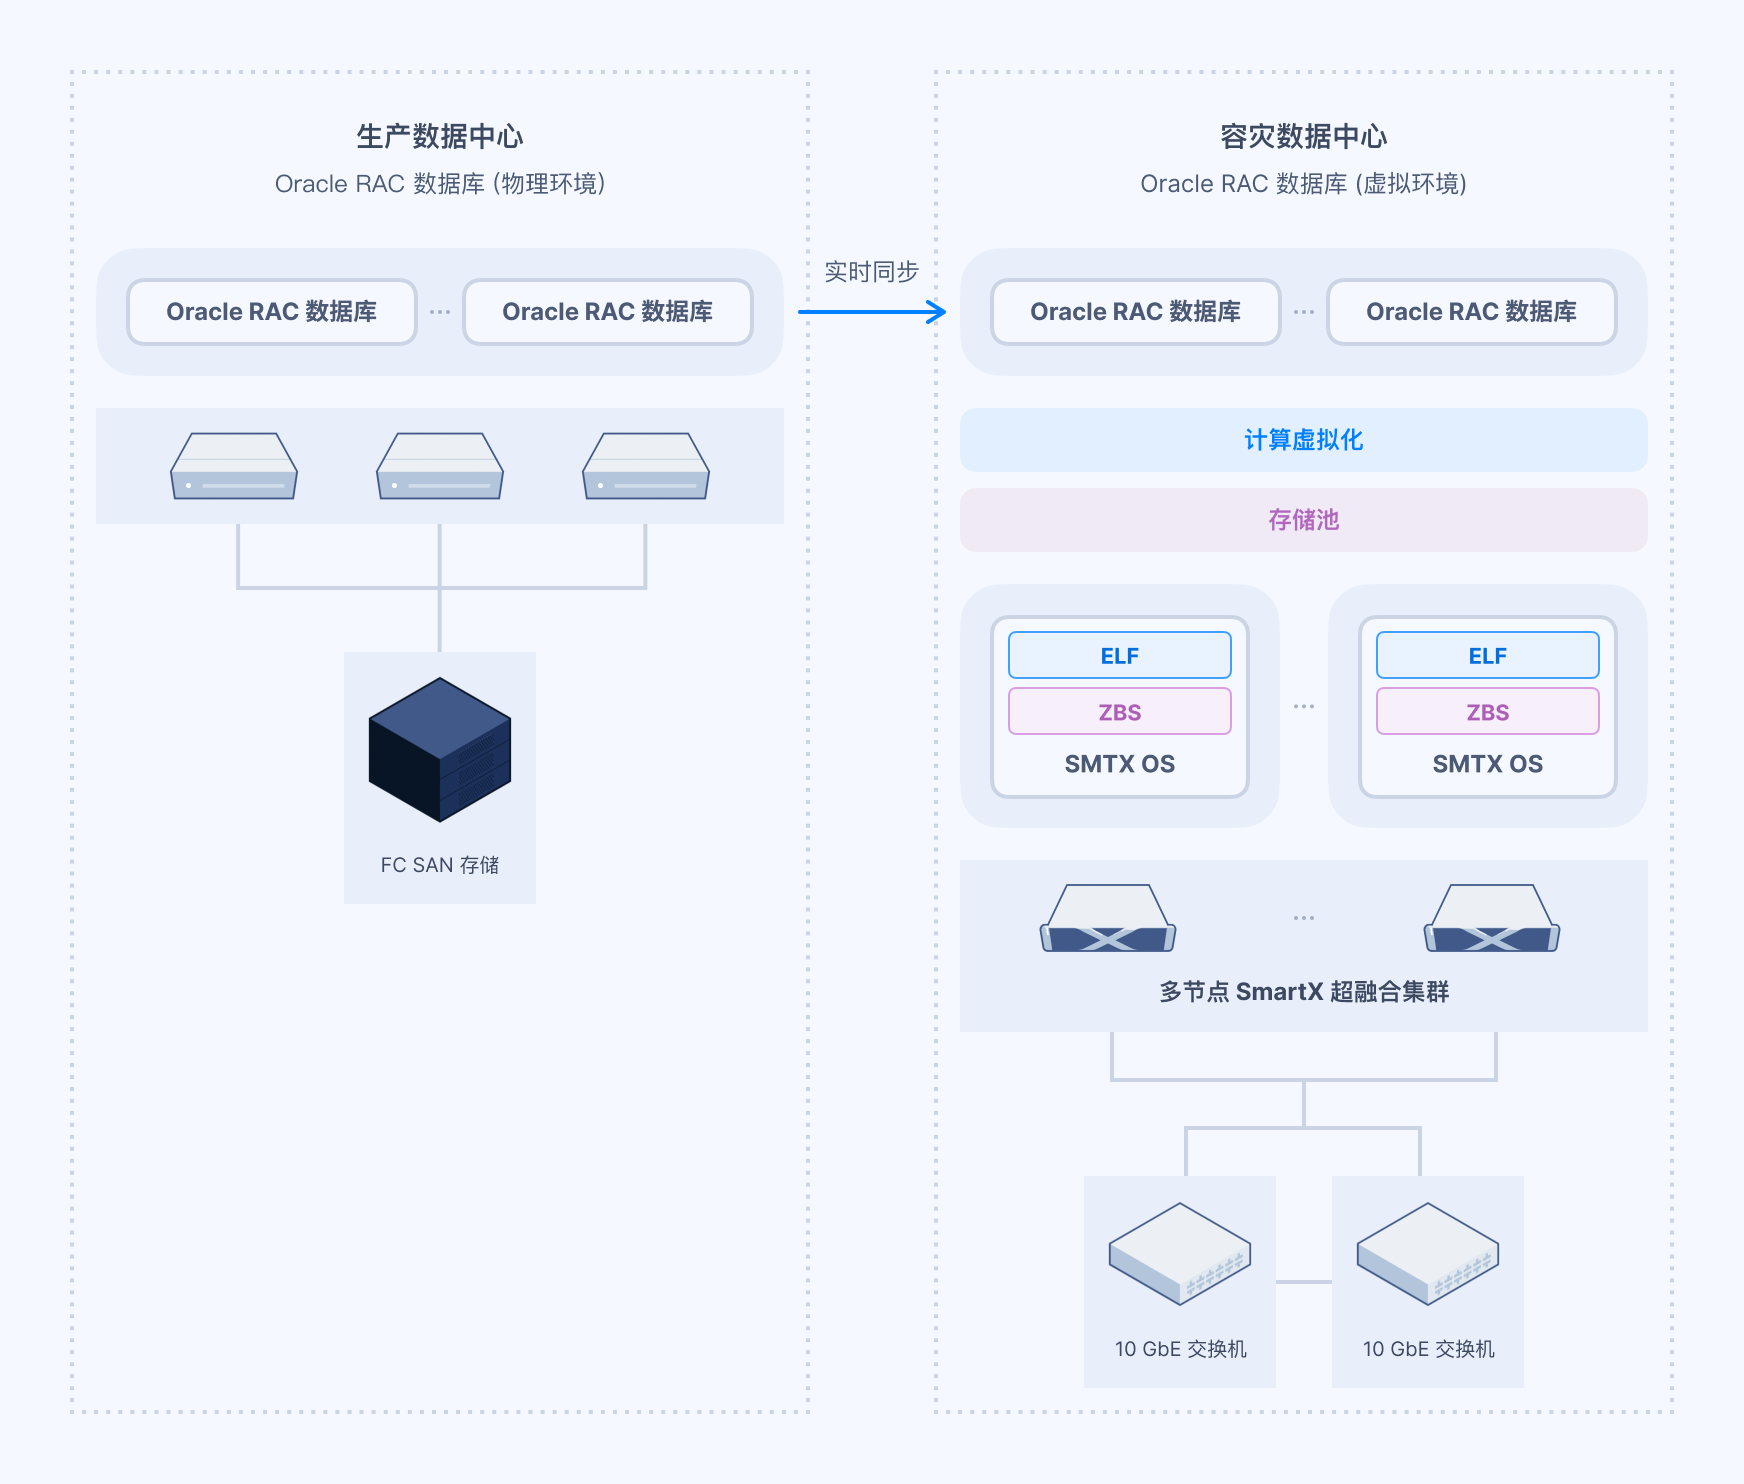
Task: Click the left SMTX OS label
Action: point(1120,764)
